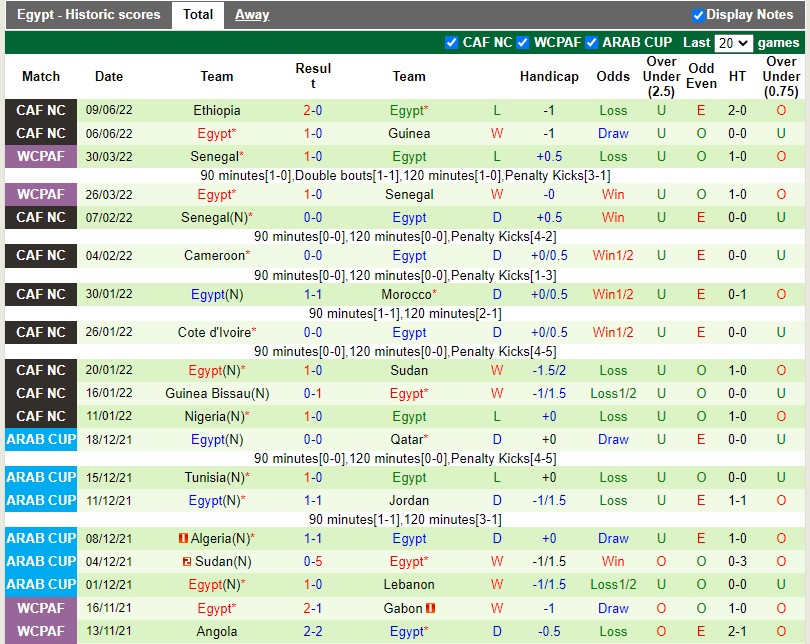The height and width of the screenshot is (644, 810).
Task: Click the date 13/11/21
Action: click(x=109, y=632)
